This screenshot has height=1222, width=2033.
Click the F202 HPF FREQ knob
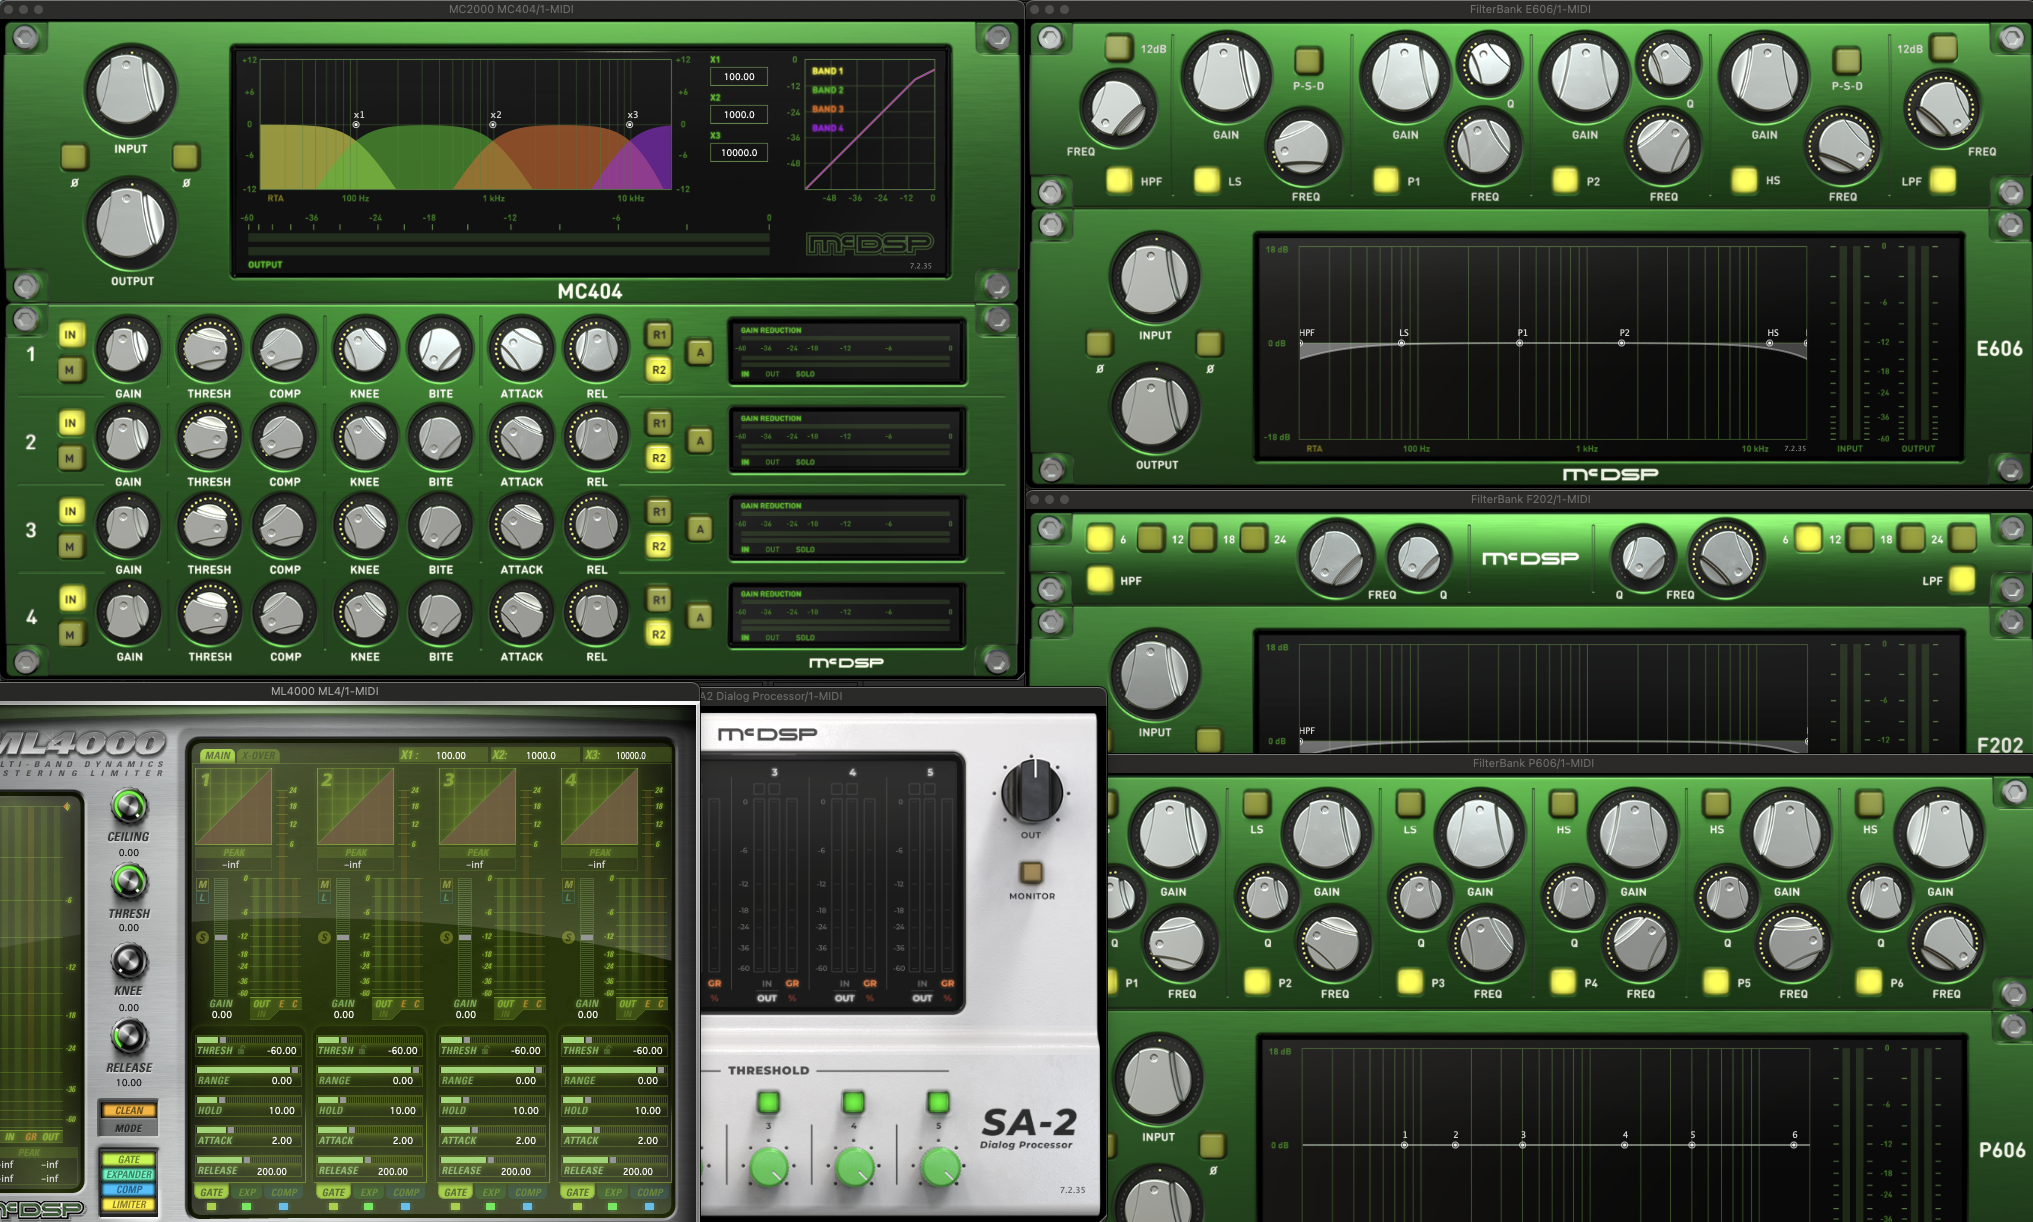tap(1336, 556)
